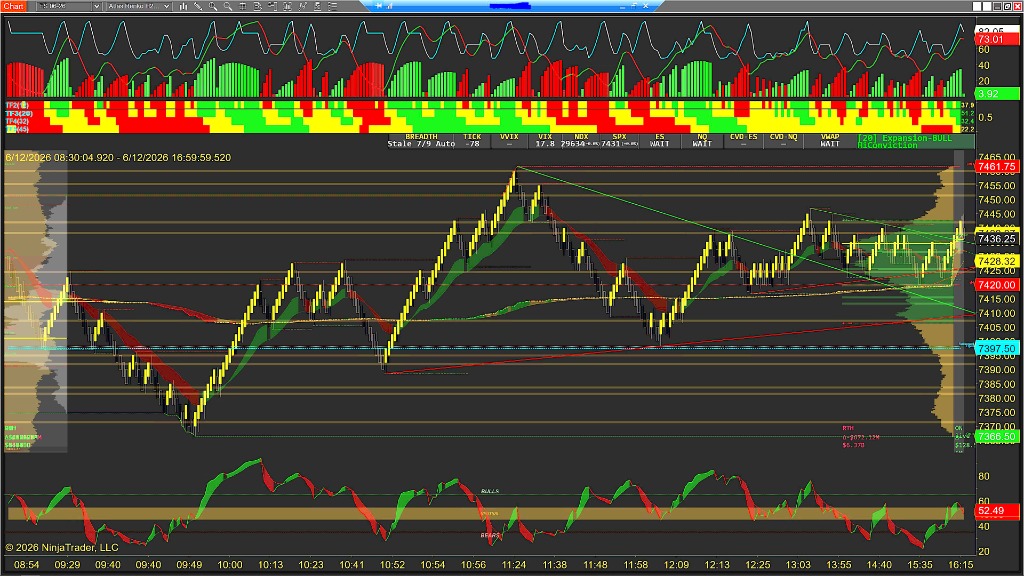Click the pin icon in blue floating bar
This screenshot has width=1024, height=576.
coord(379,6)
